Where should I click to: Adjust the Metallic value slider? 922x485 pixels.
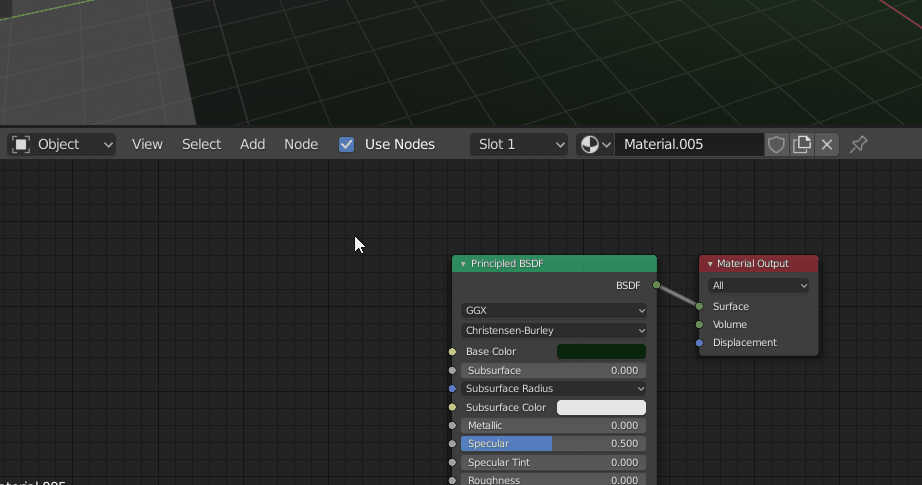coord(553,426)
